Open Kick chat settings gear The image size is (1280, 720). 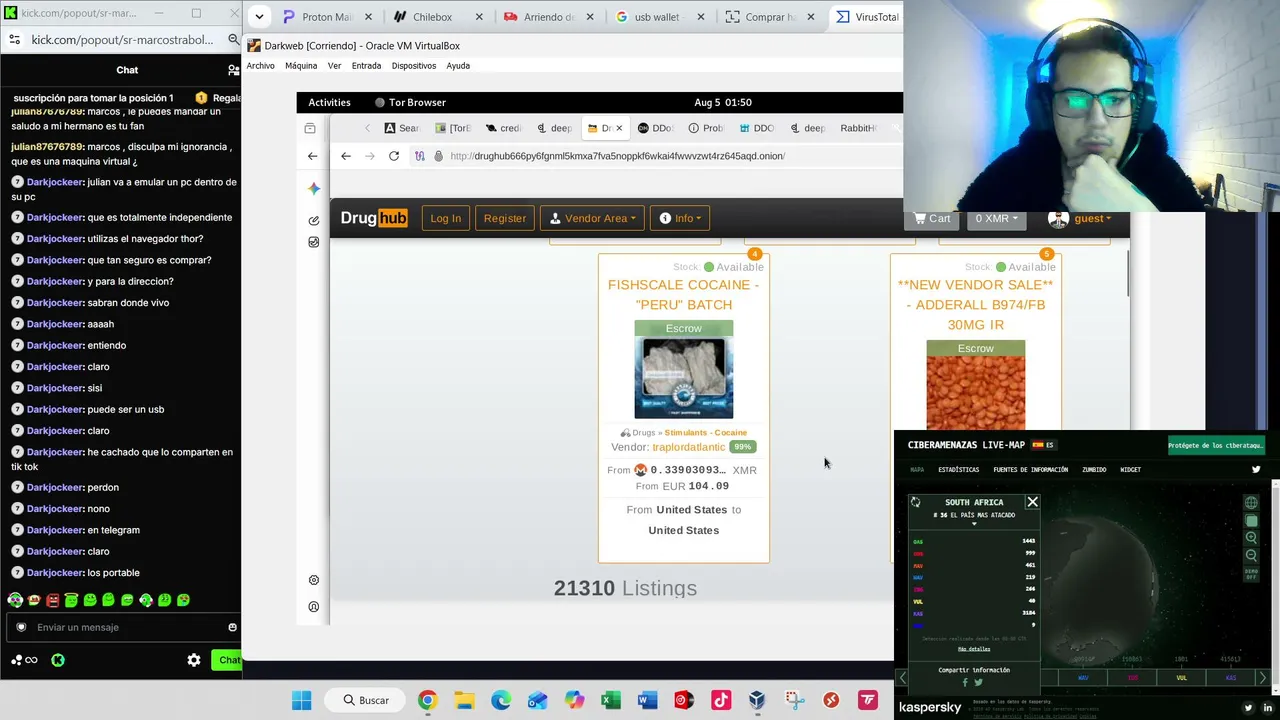point(194,660)
